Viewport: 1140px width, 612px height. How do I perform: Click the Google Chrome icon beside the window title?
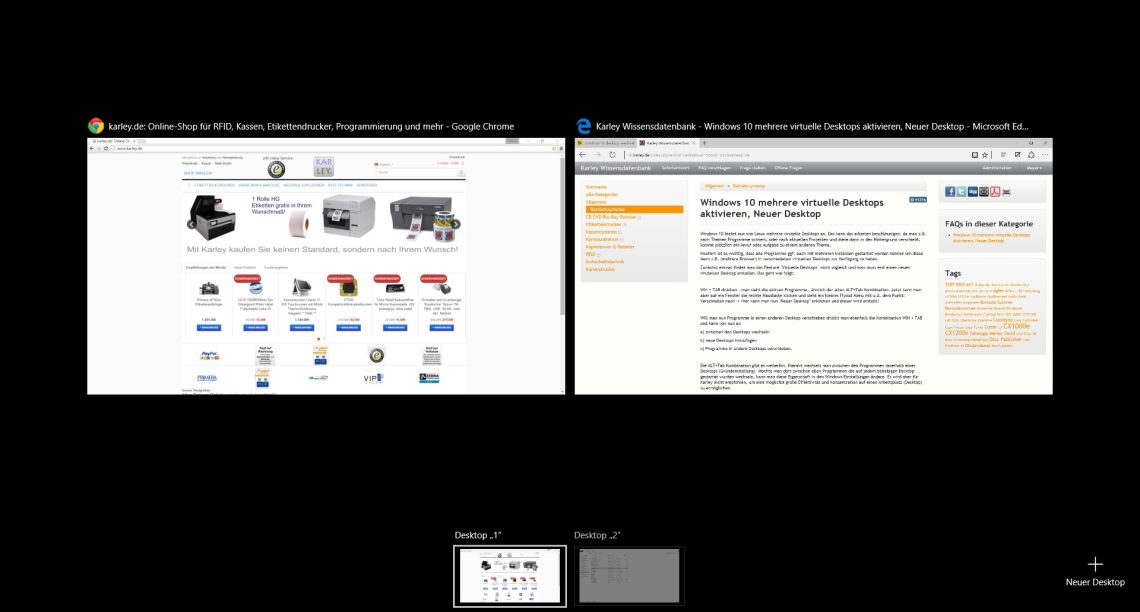tap(95, 126)
